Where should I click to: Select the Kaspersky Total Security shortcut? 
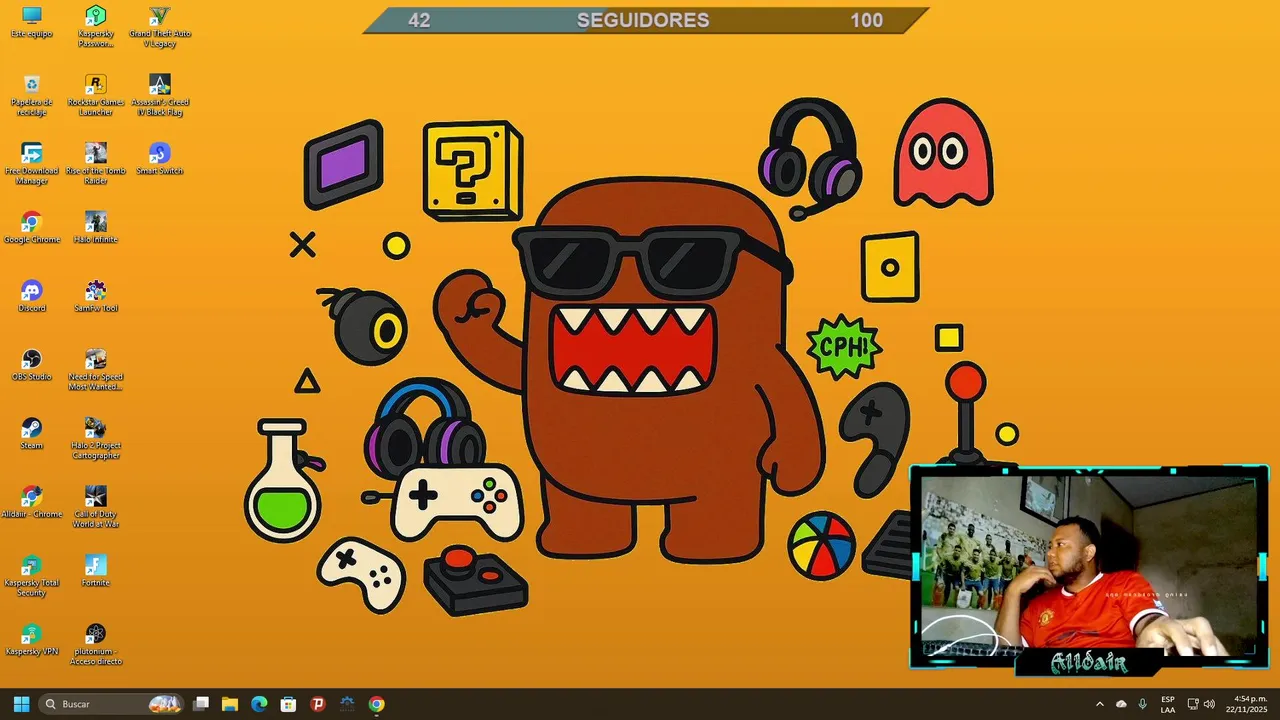(x=32, y=576)
